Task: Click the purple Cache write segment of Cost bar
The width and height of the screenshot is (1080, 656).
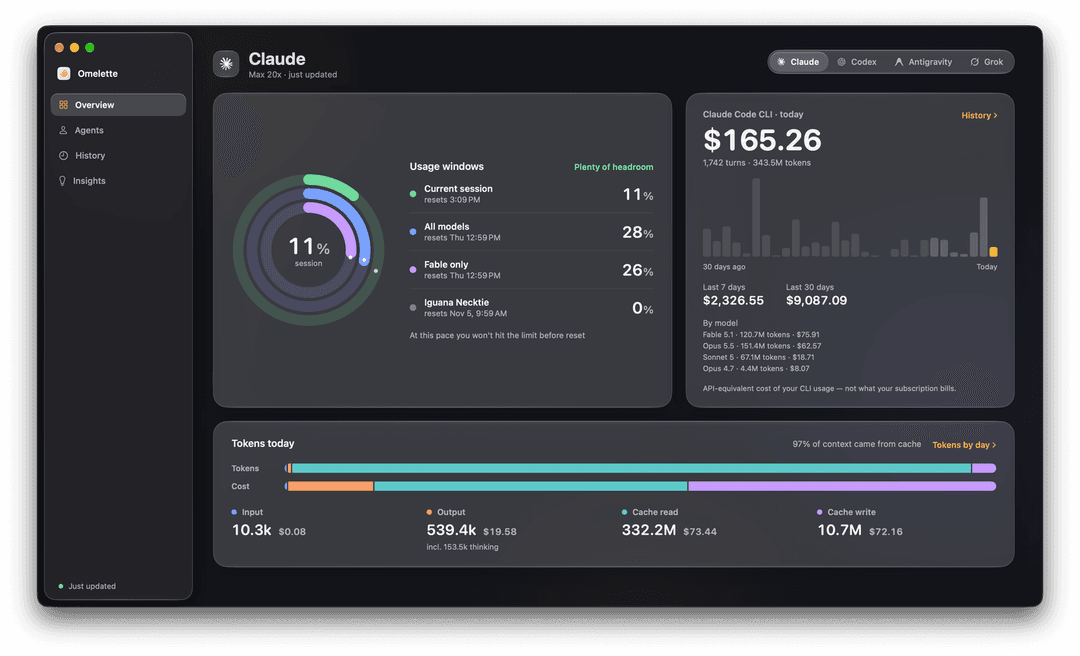Action: click(x=842, y=486)
